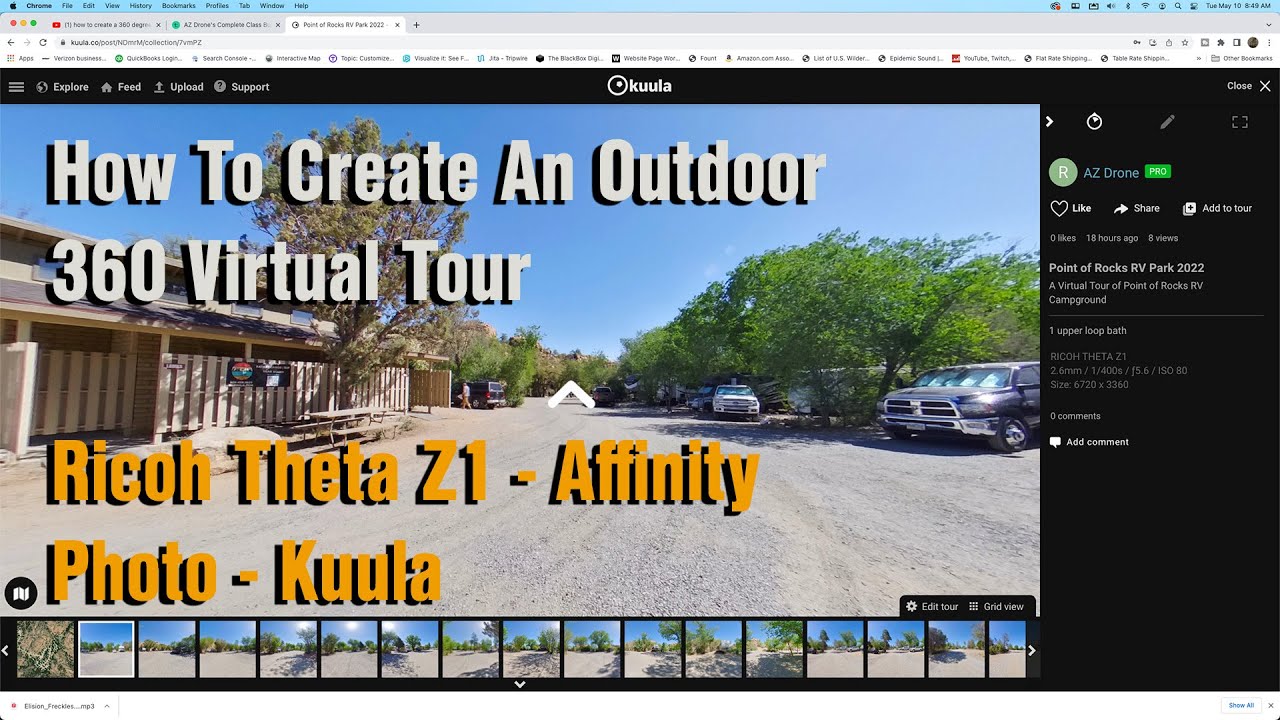The image size is (1280, 720).
Task: Open the Kuula hamburger menu
Action: (16, 87)
